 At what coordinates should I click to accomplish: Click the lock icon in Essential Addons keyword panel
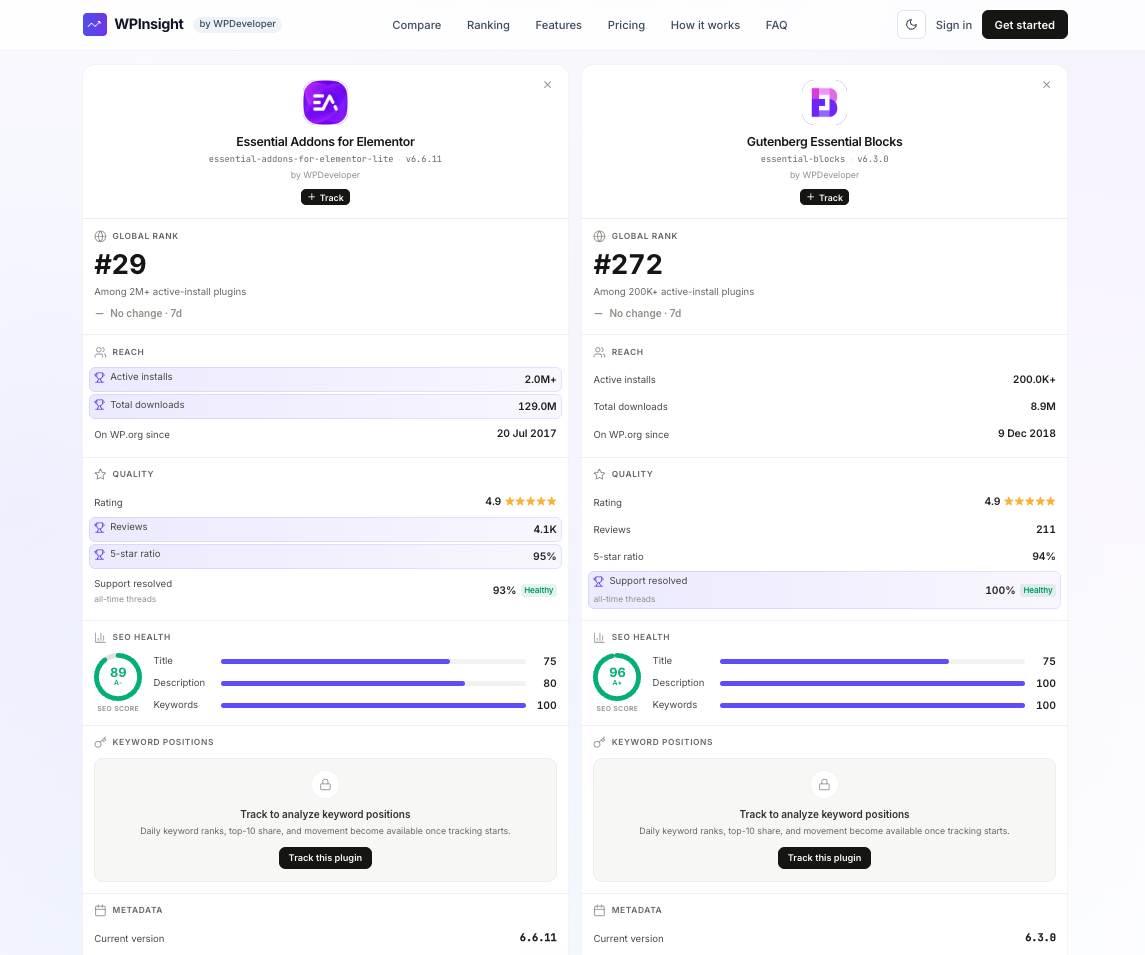tap(325, 784)
